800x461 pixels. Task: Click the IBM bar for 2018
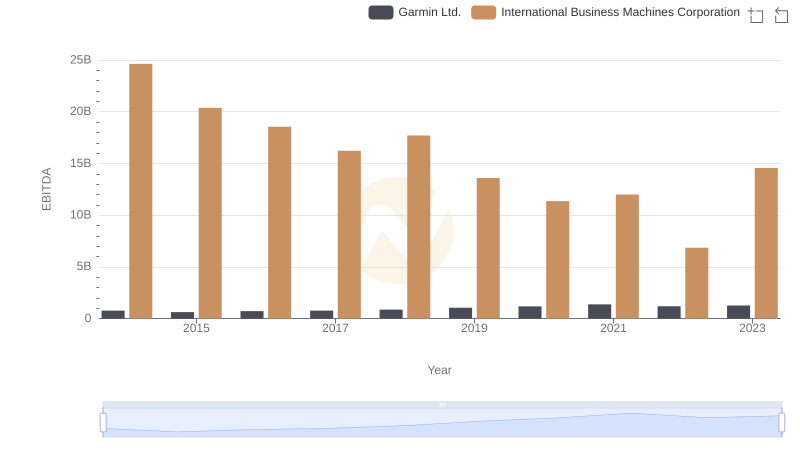[x=419, y=227]
